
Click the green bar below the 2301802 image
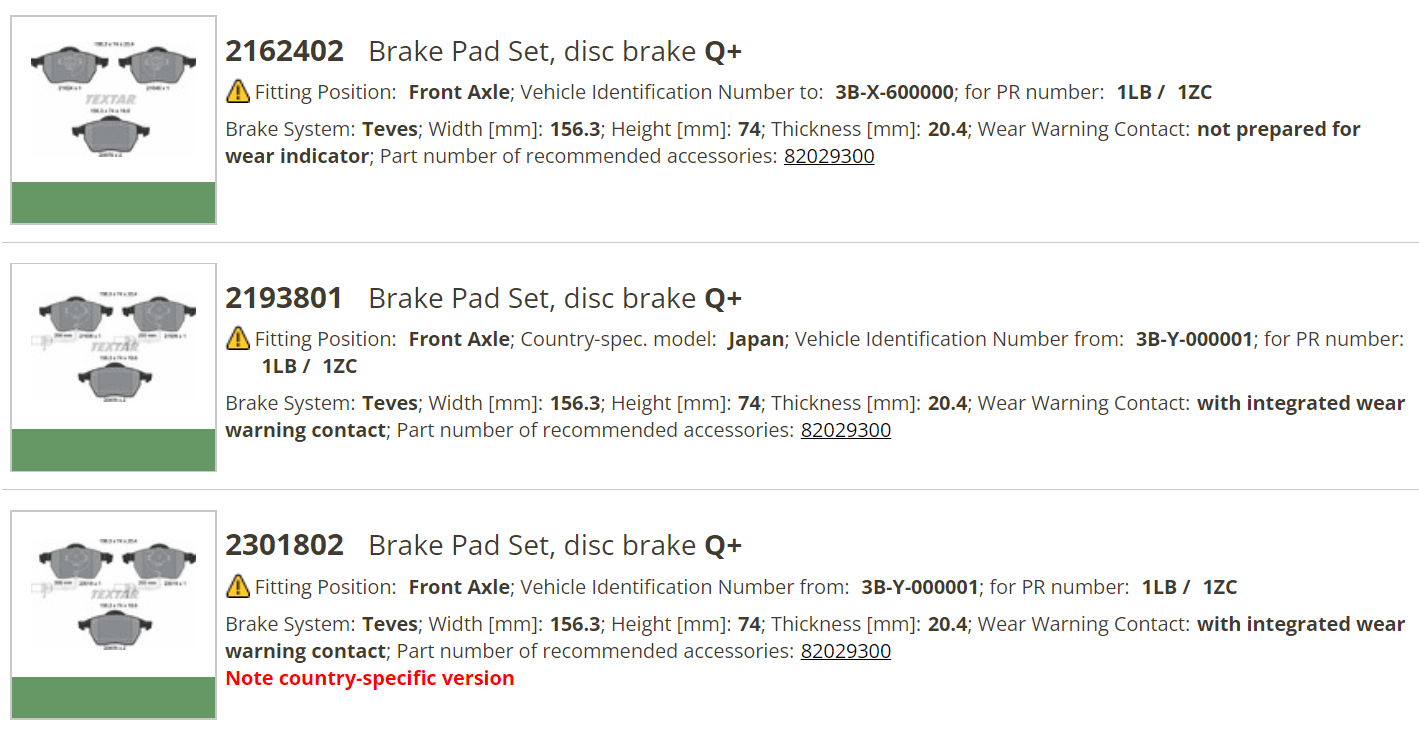(113, 697)
